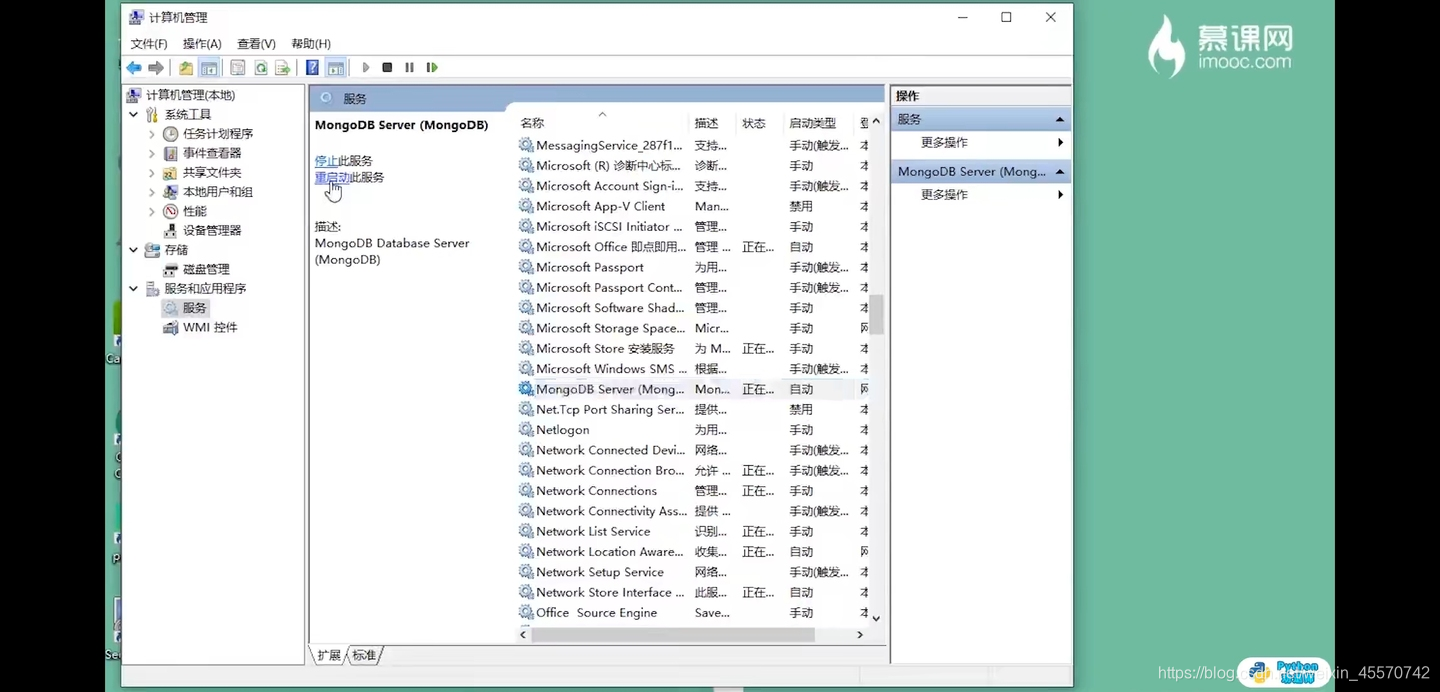Image resolution: width=1440 pixels, height=692 pixels.
Task: Click the horizontal scrollbar left arrow
Action: pyautogui.click(x=523, y=635)
